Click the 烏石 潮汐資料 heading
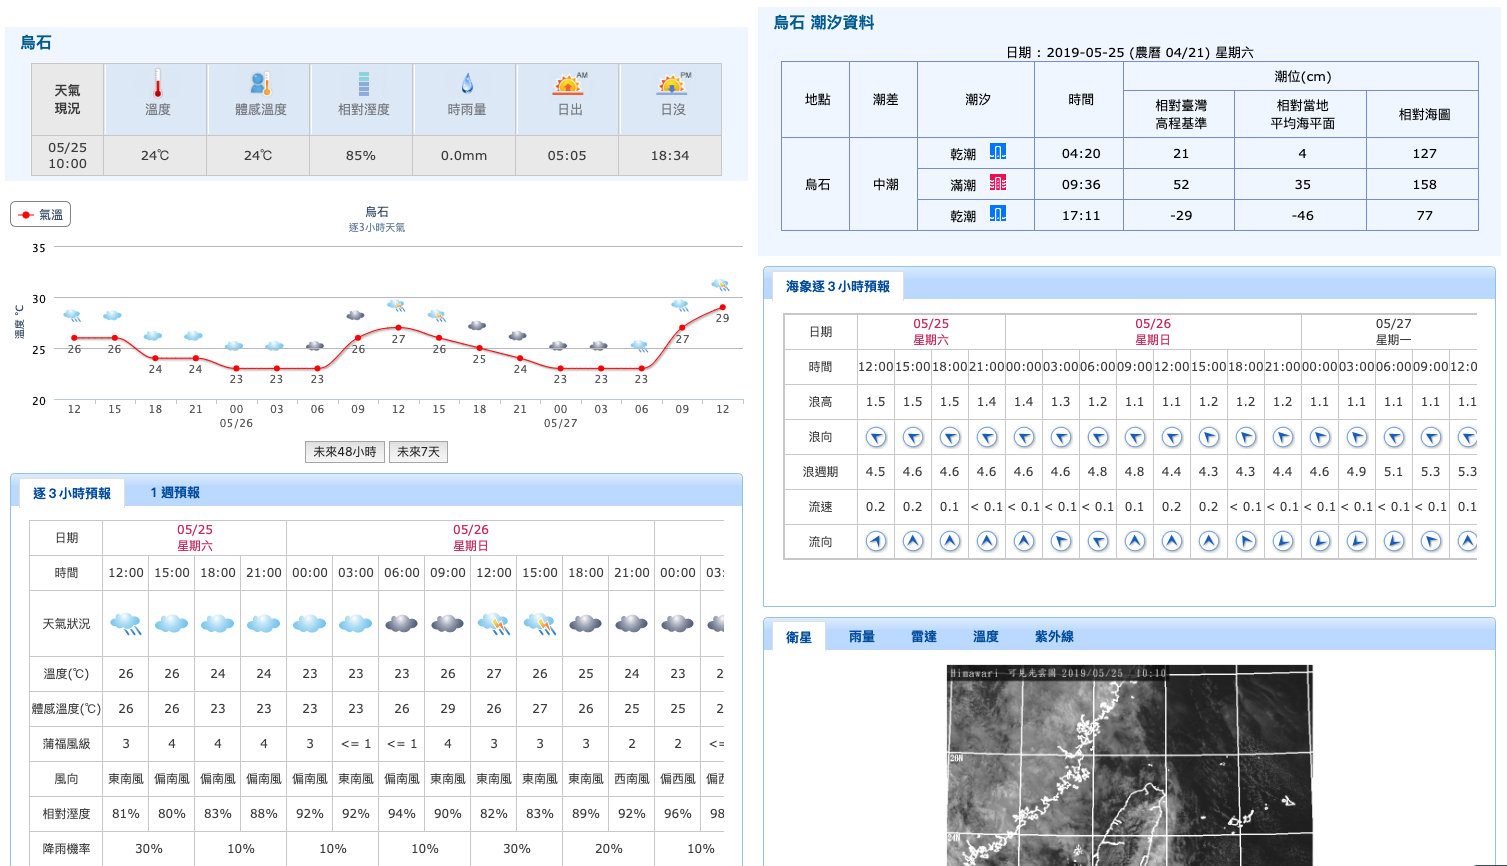1507x866 pixels. click(824, 22)
